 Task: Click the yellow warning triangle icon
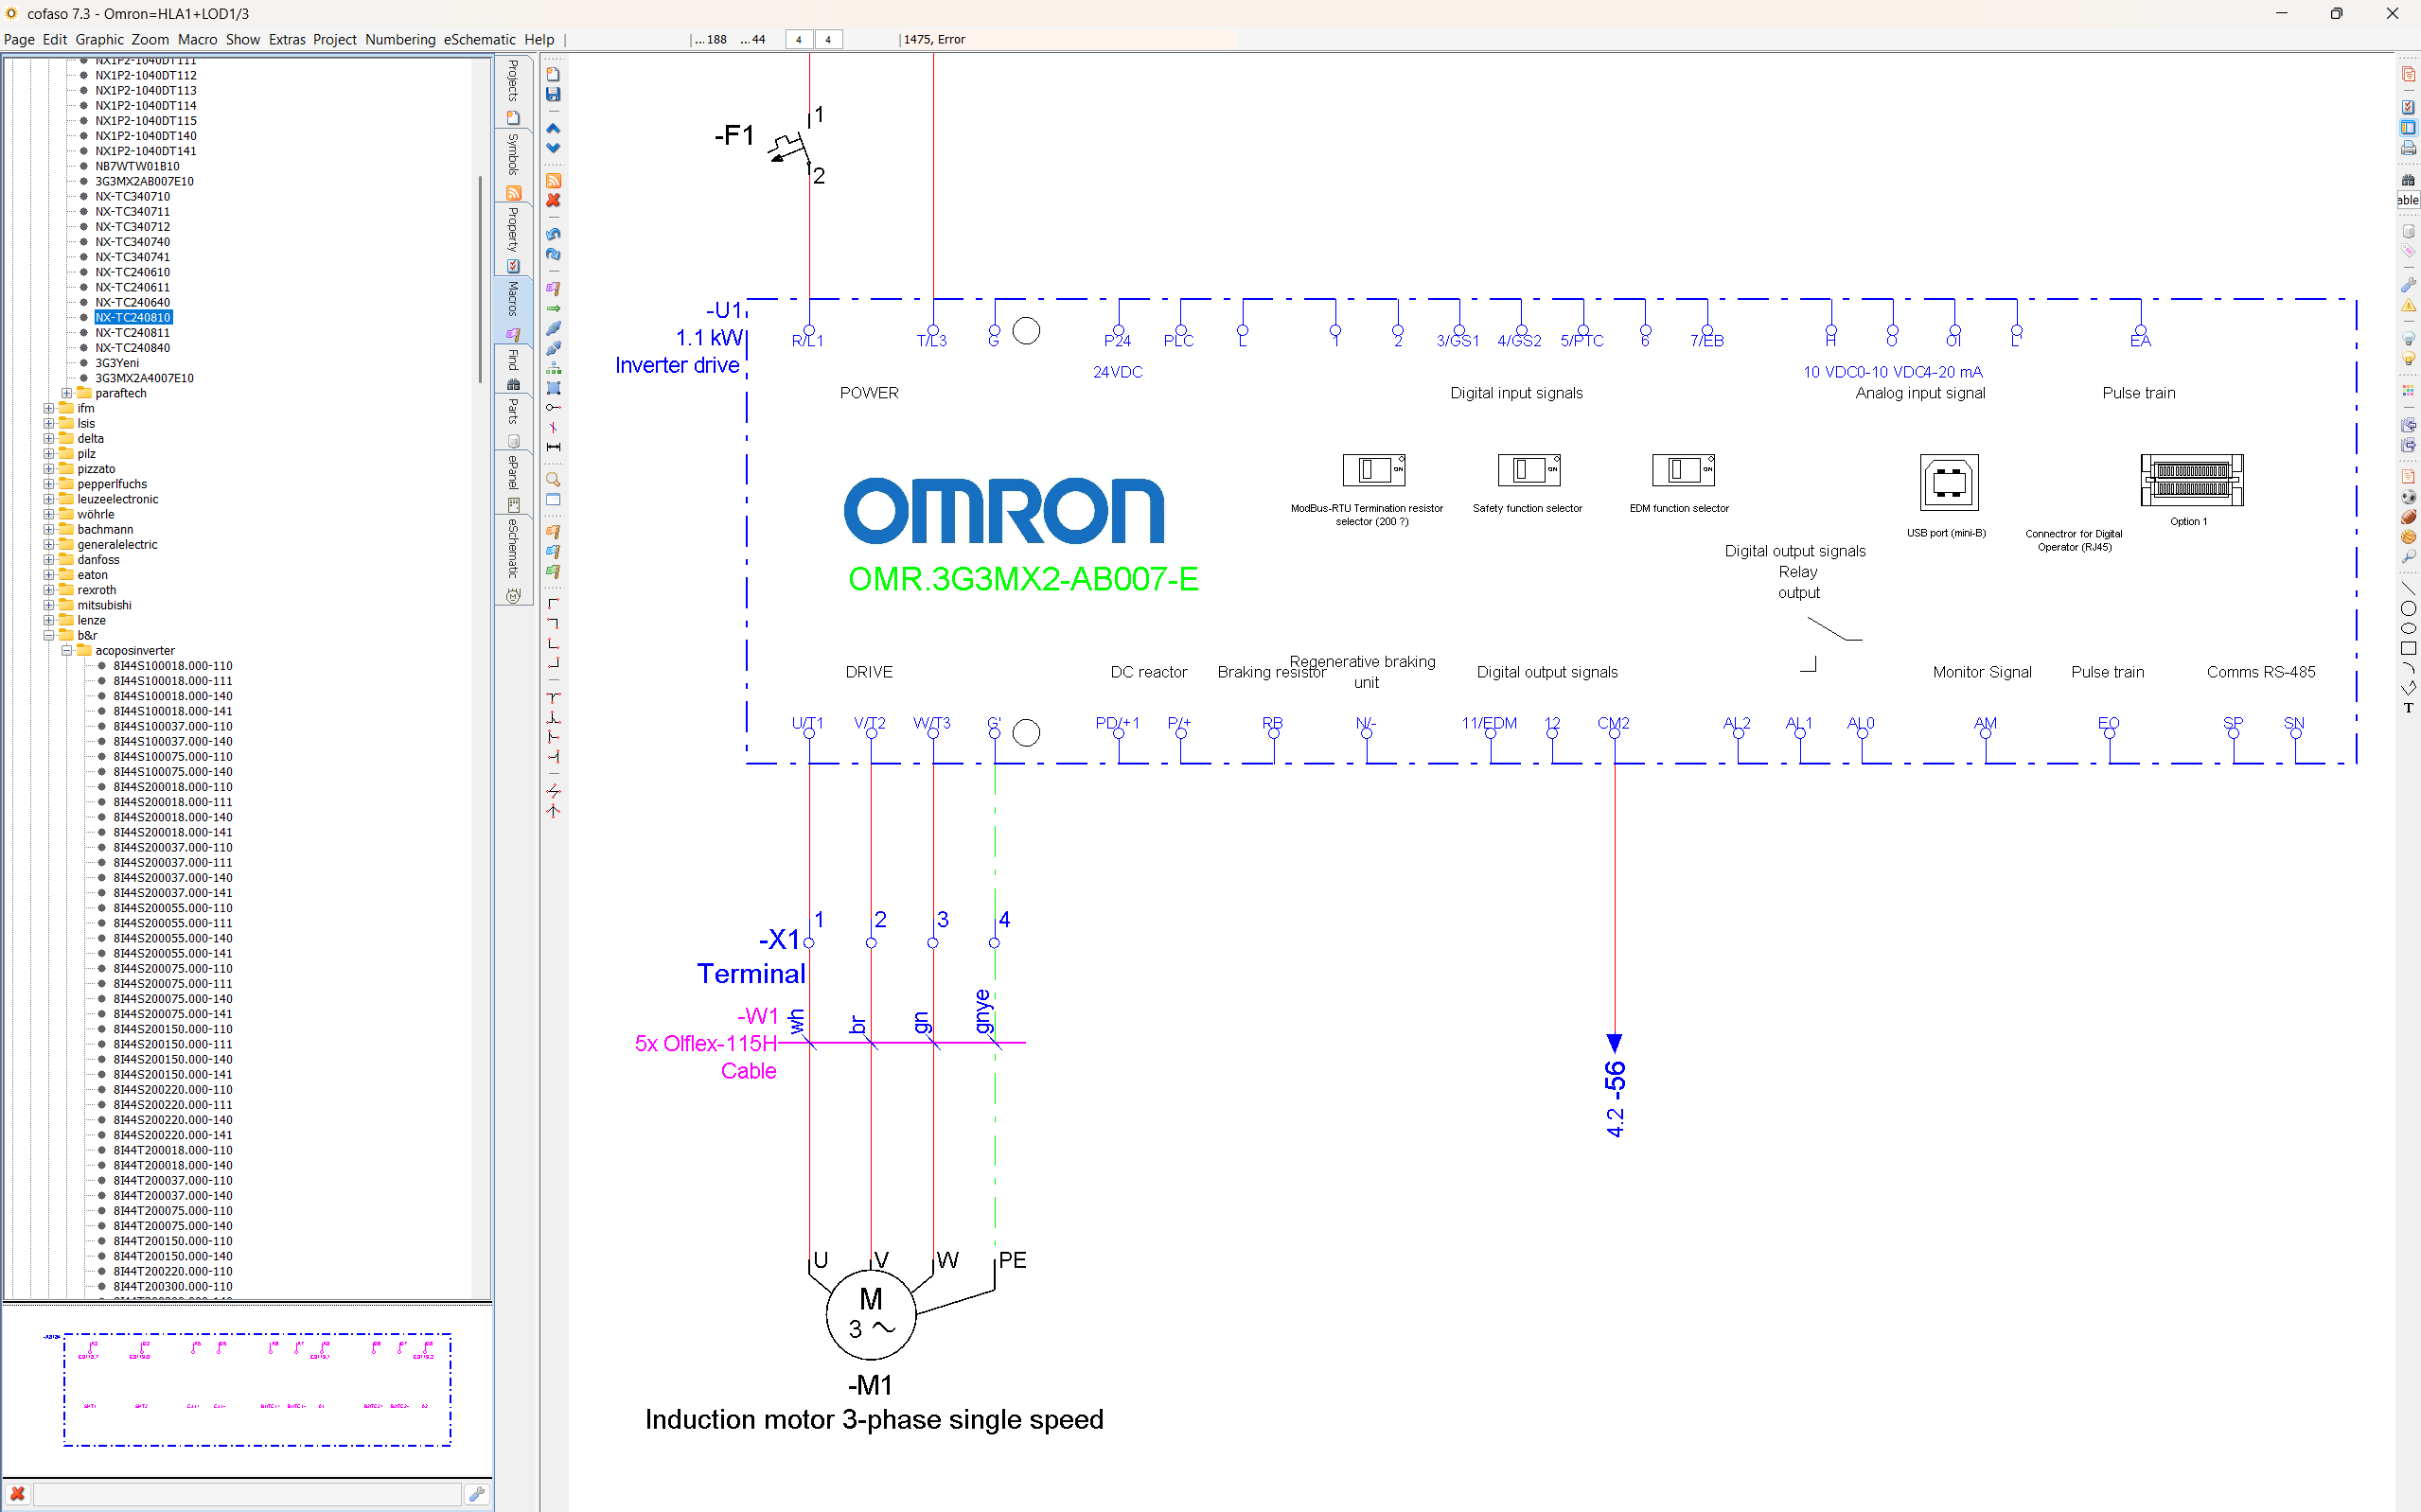pyautogui.click(x=2408, y=306)
